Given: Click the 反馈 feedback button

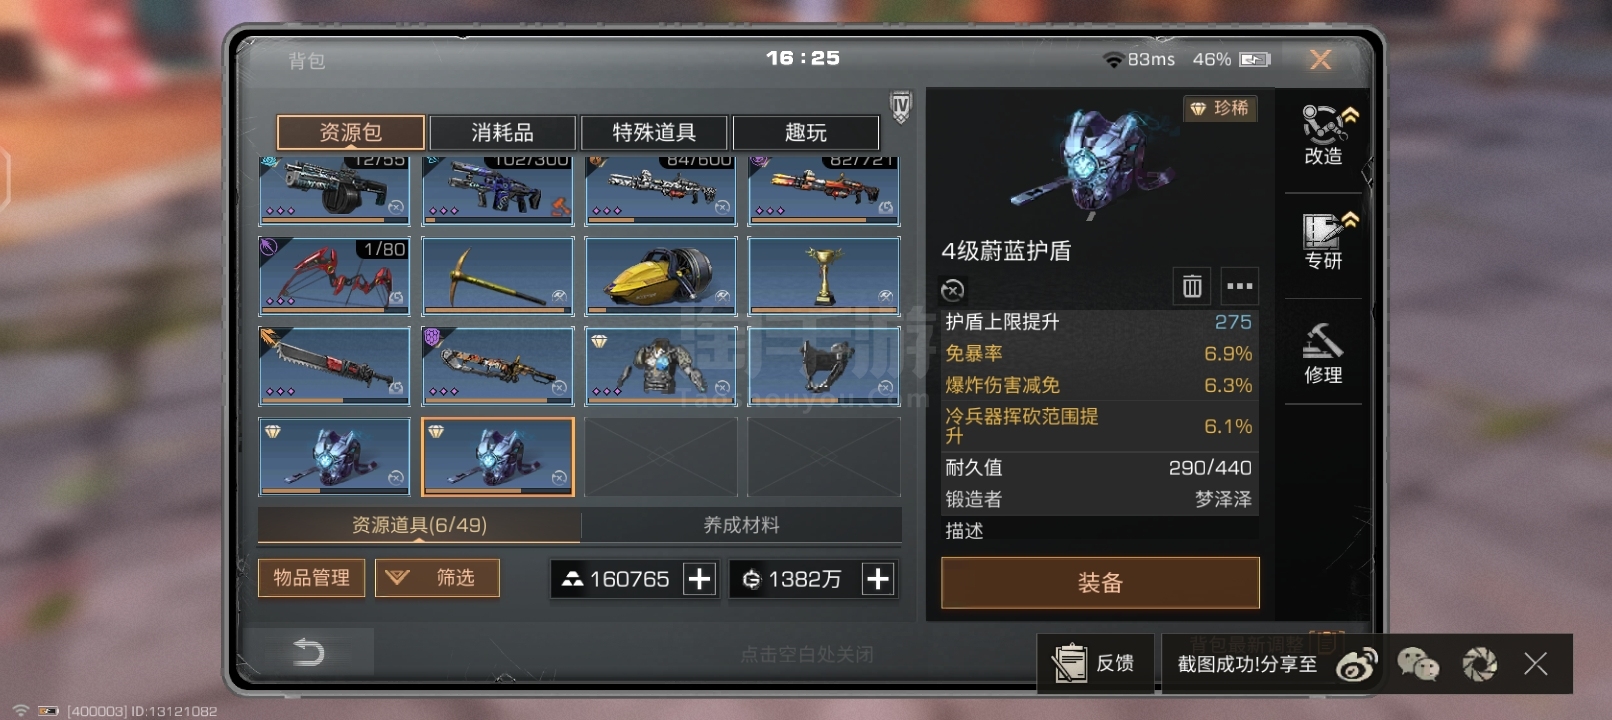Looking at the screenshot, I should [1096, 663].
